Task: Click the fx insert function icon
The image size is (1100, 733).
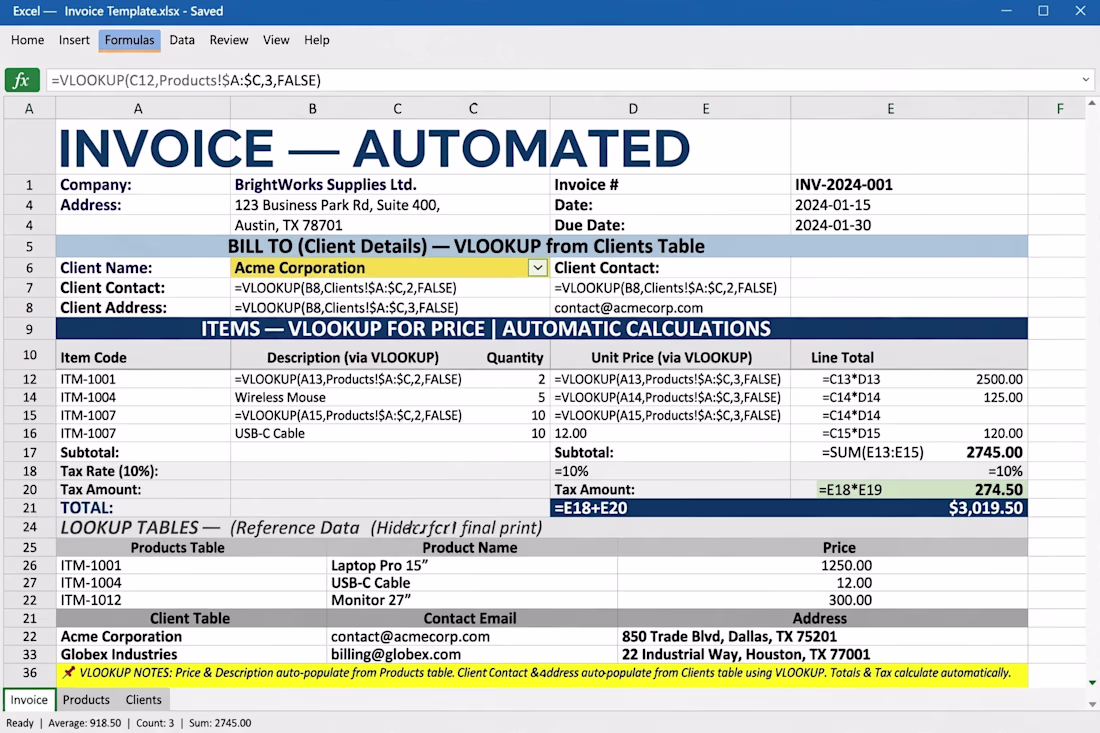Action: pos(22,80)
